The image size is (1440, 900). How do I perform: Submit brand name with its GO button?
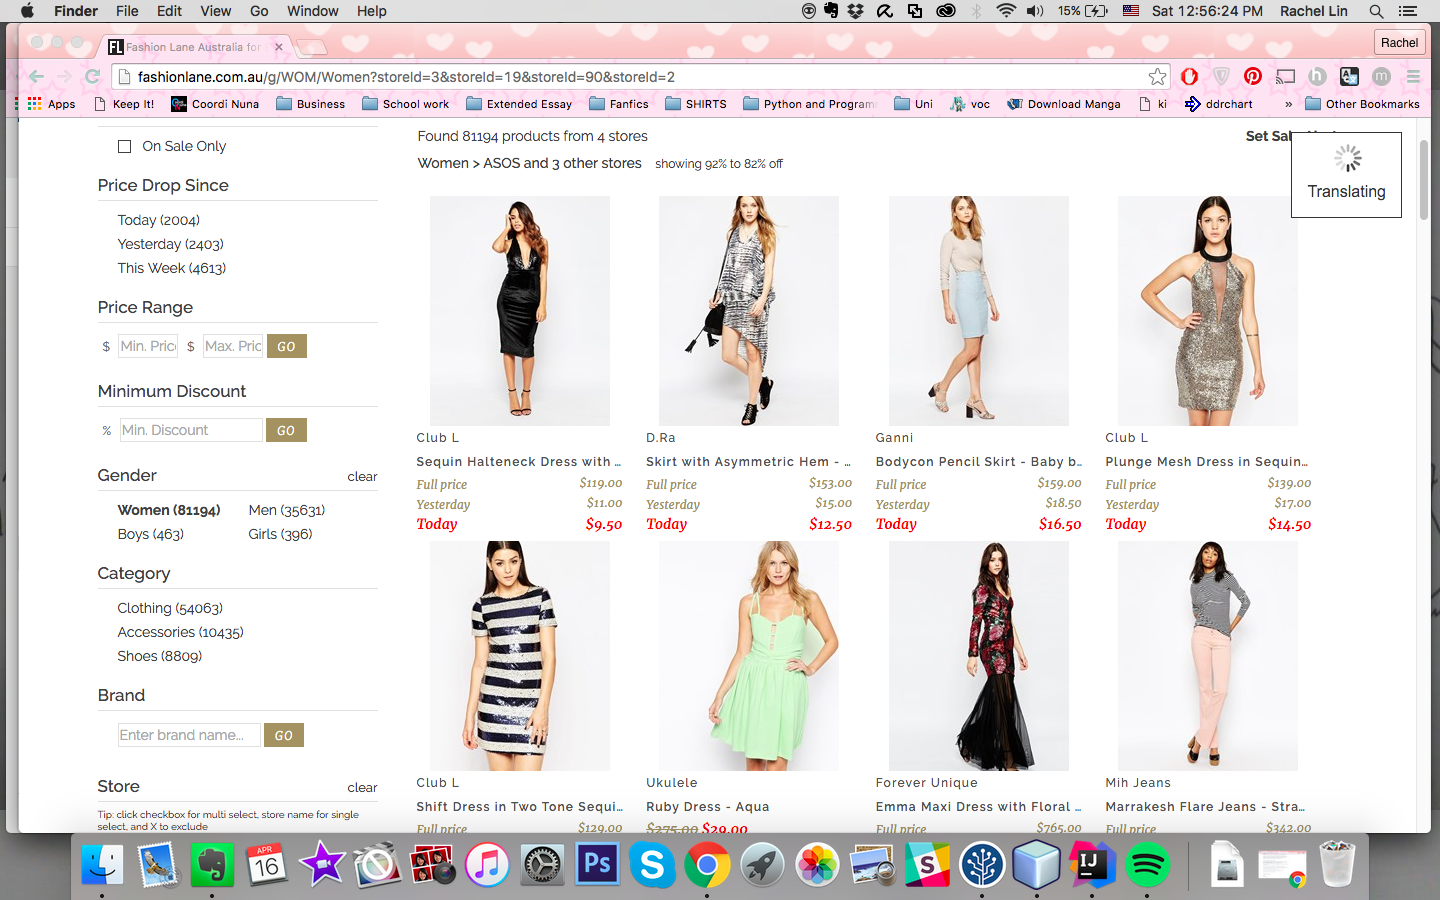coord(284,735)
